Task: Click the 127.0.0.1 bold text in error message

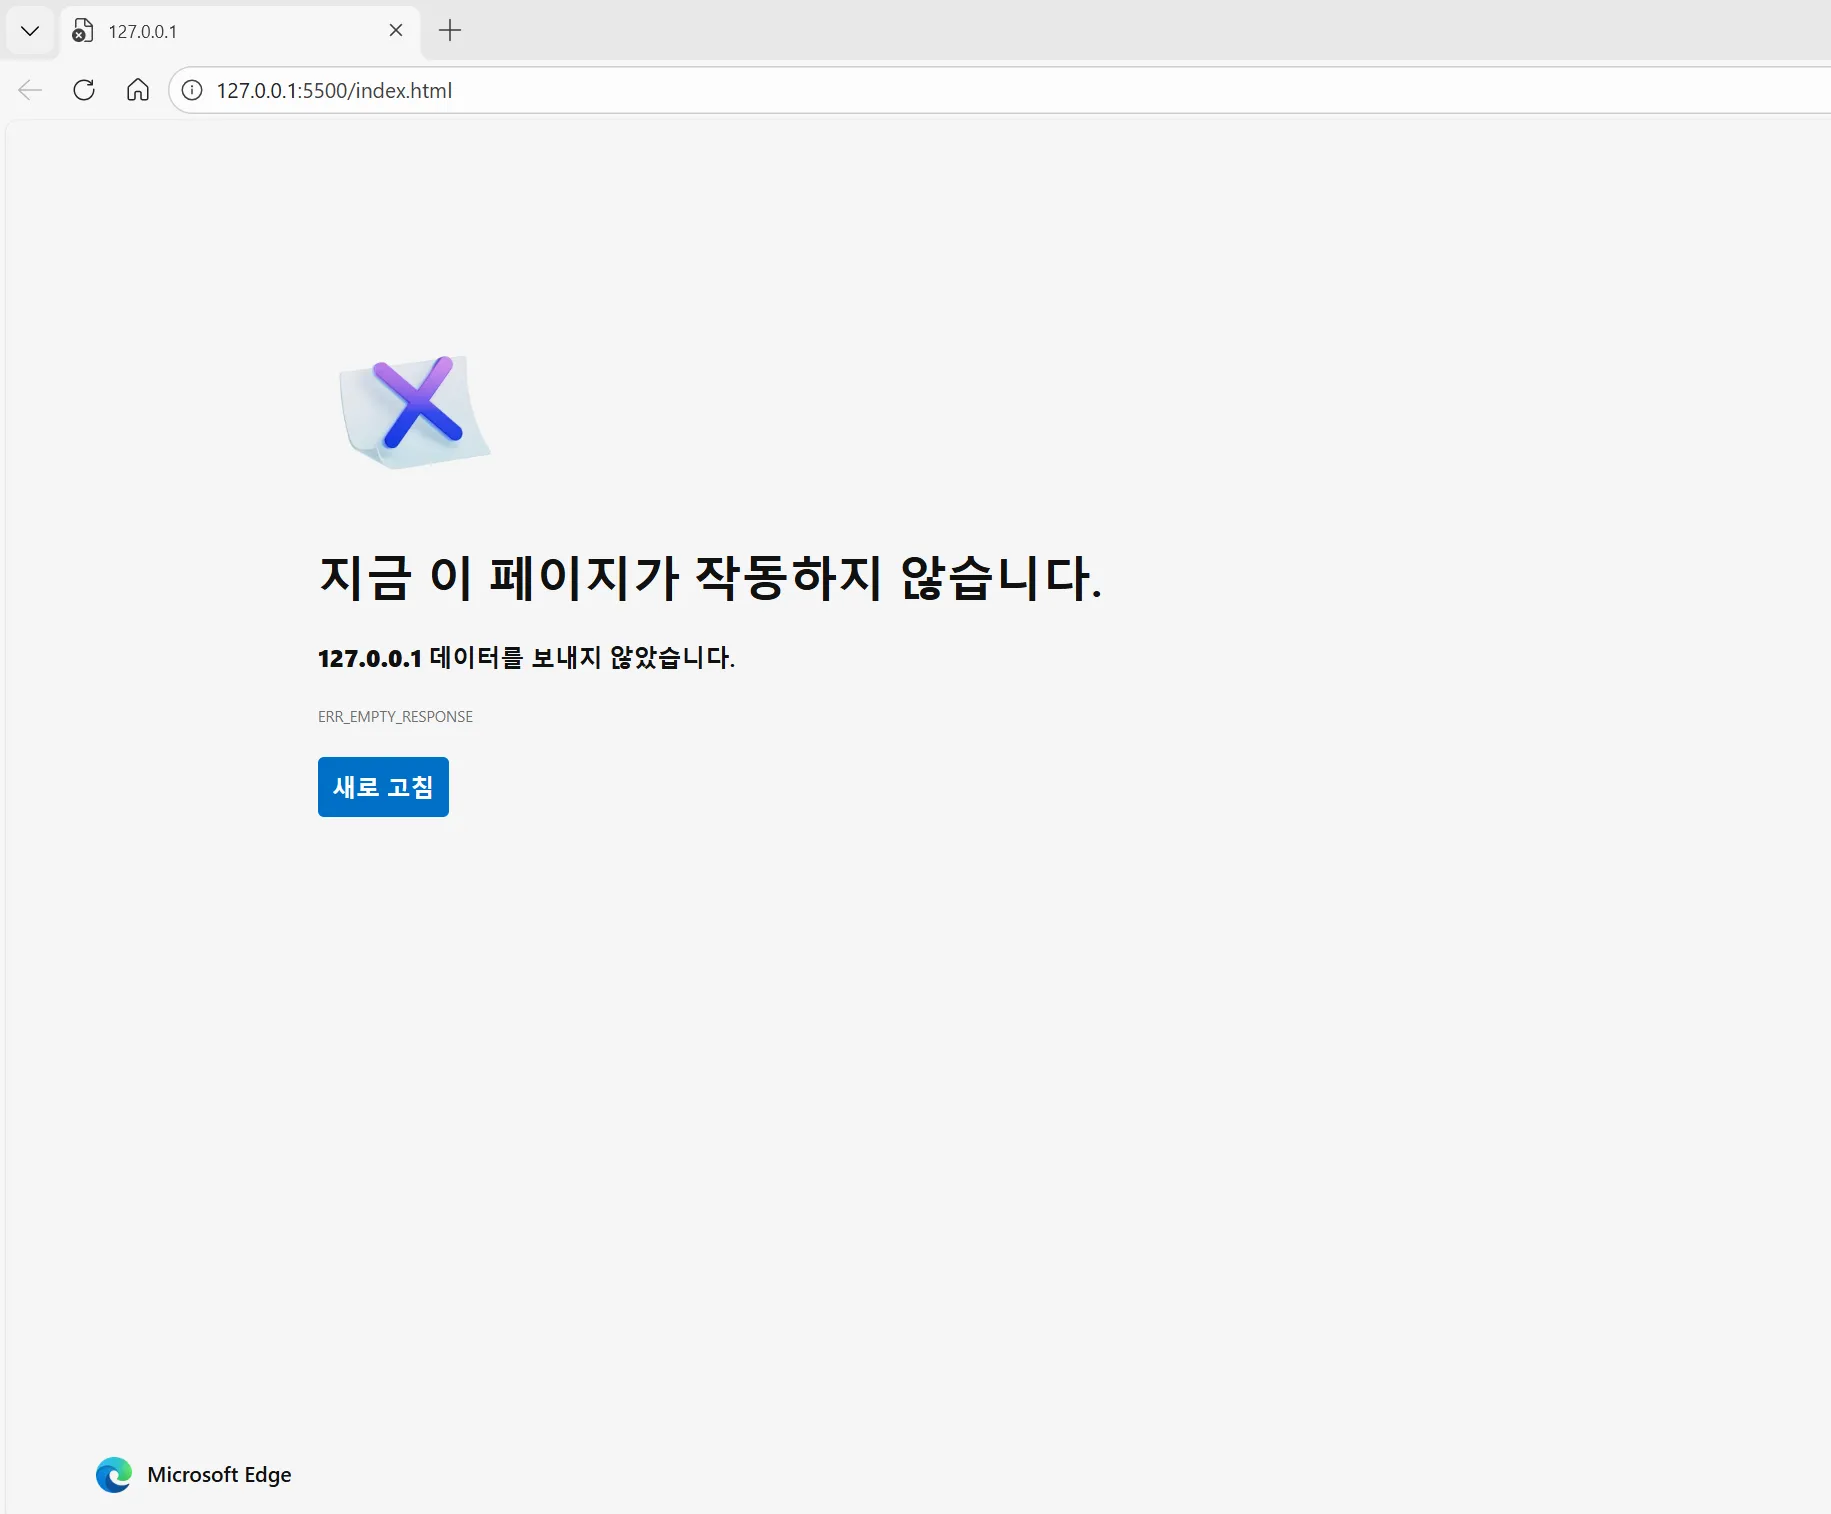Action: tap(368, 658)
